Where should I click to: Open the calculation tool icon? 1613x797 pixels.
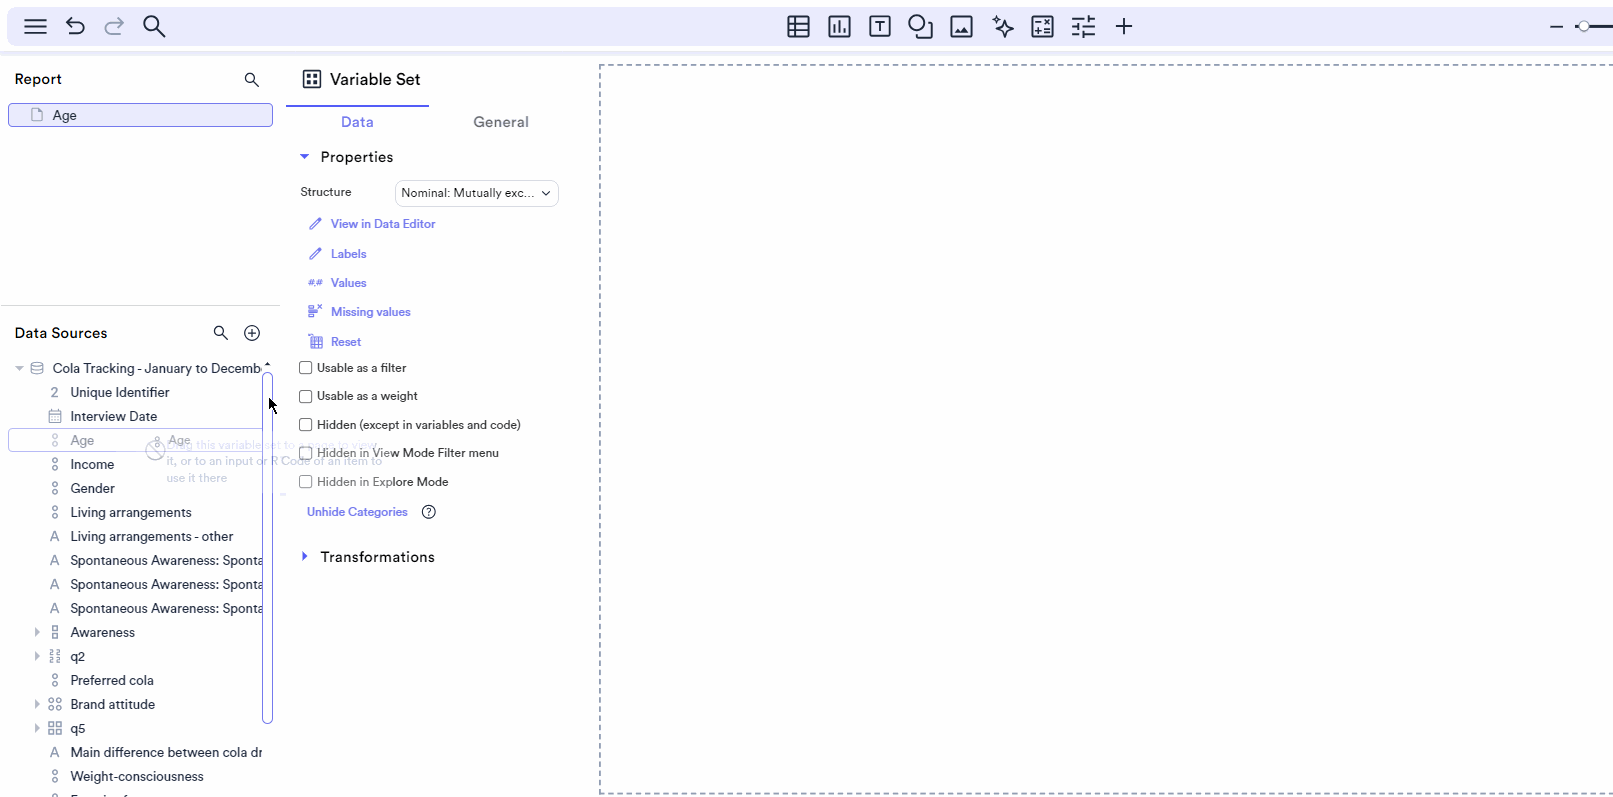[x=1042, y=27]
